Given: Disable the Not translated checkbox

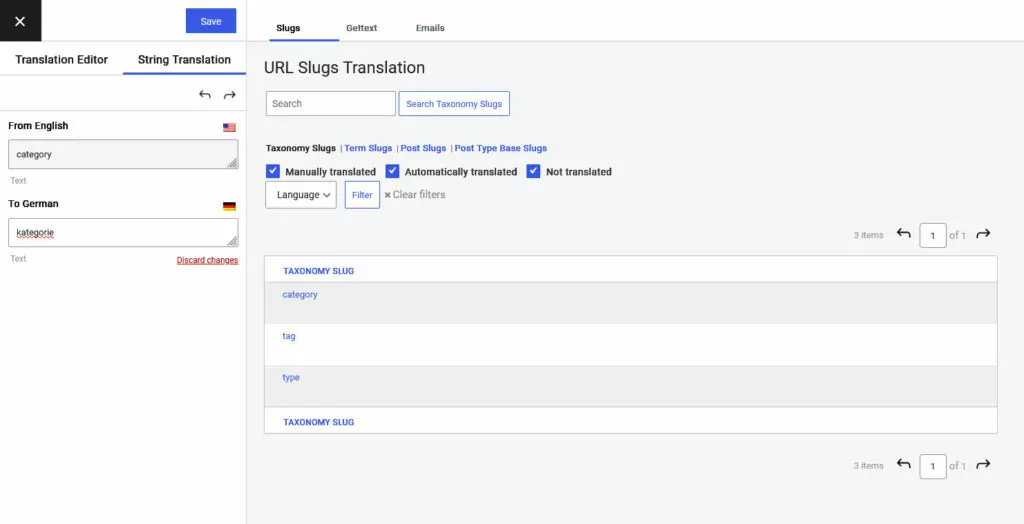Looking at the screenshot, I should [533, 171].
